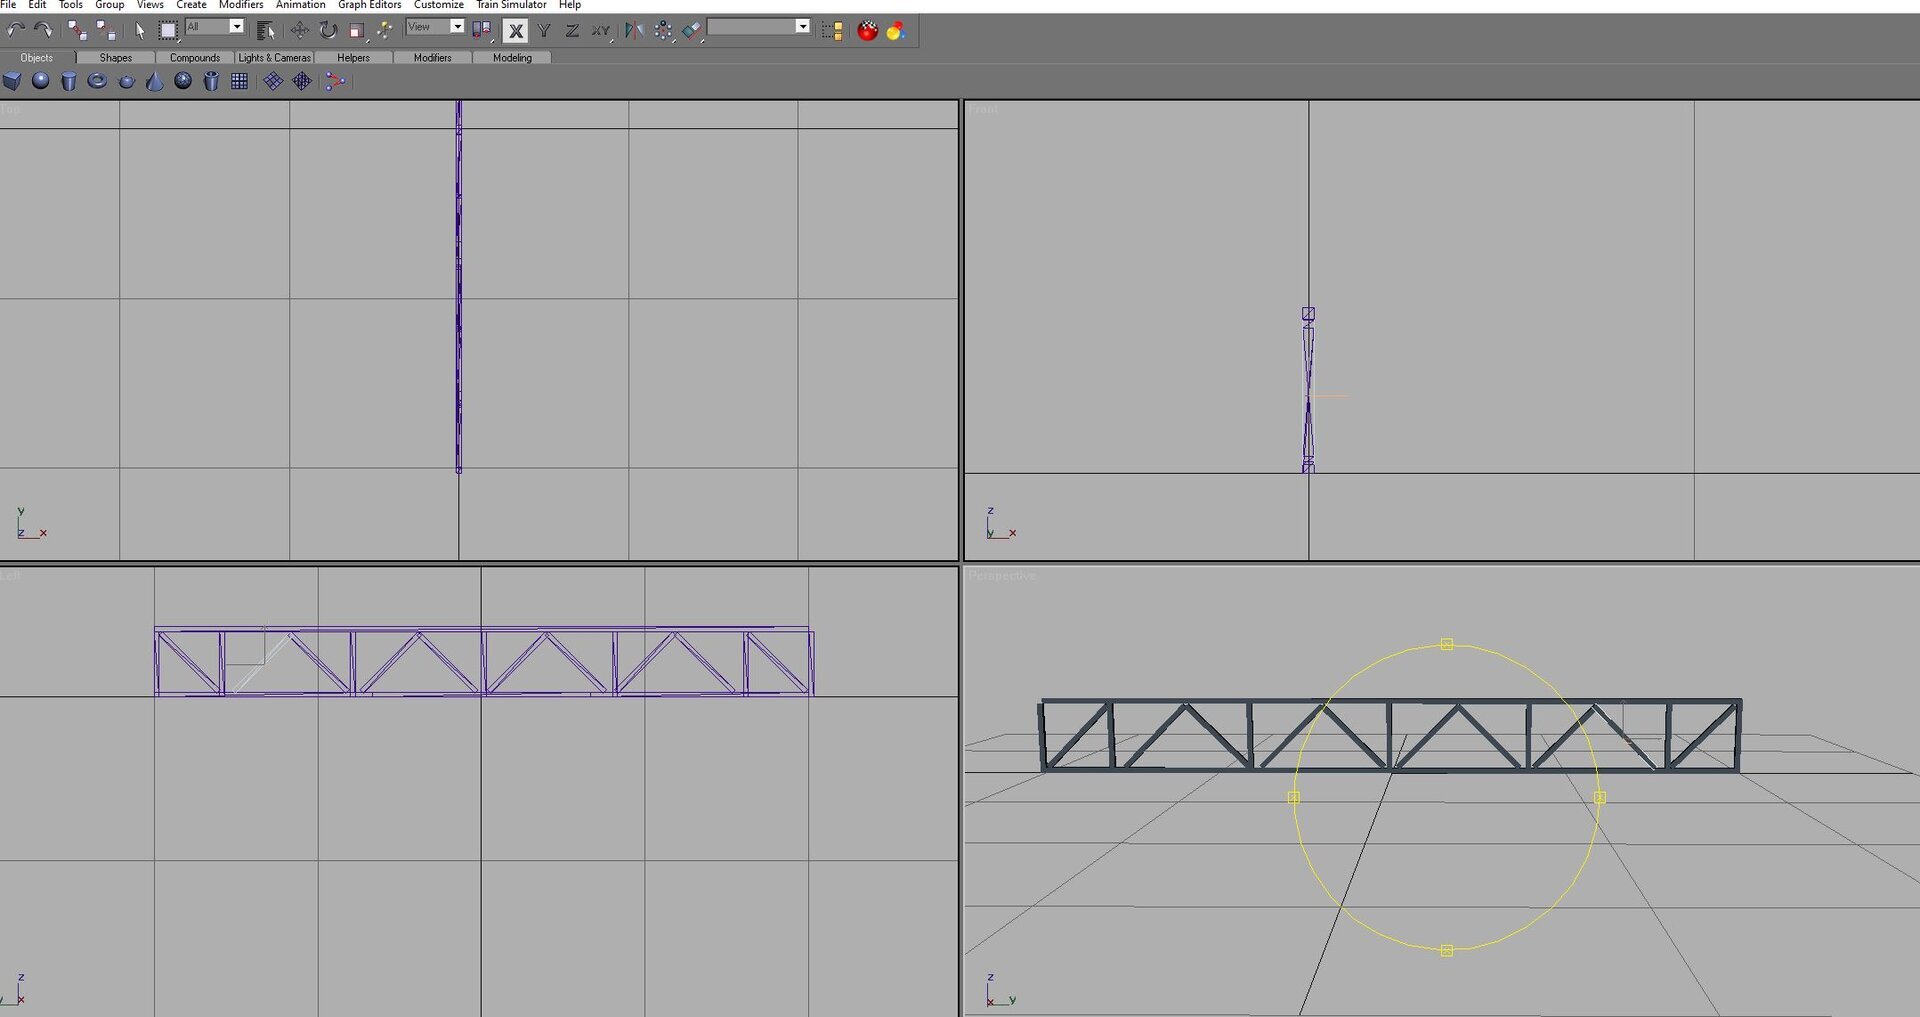This screenshot has height=1017, width=1920.
Task: Select the Teapot primitive icon
Action: coord(126,82)
